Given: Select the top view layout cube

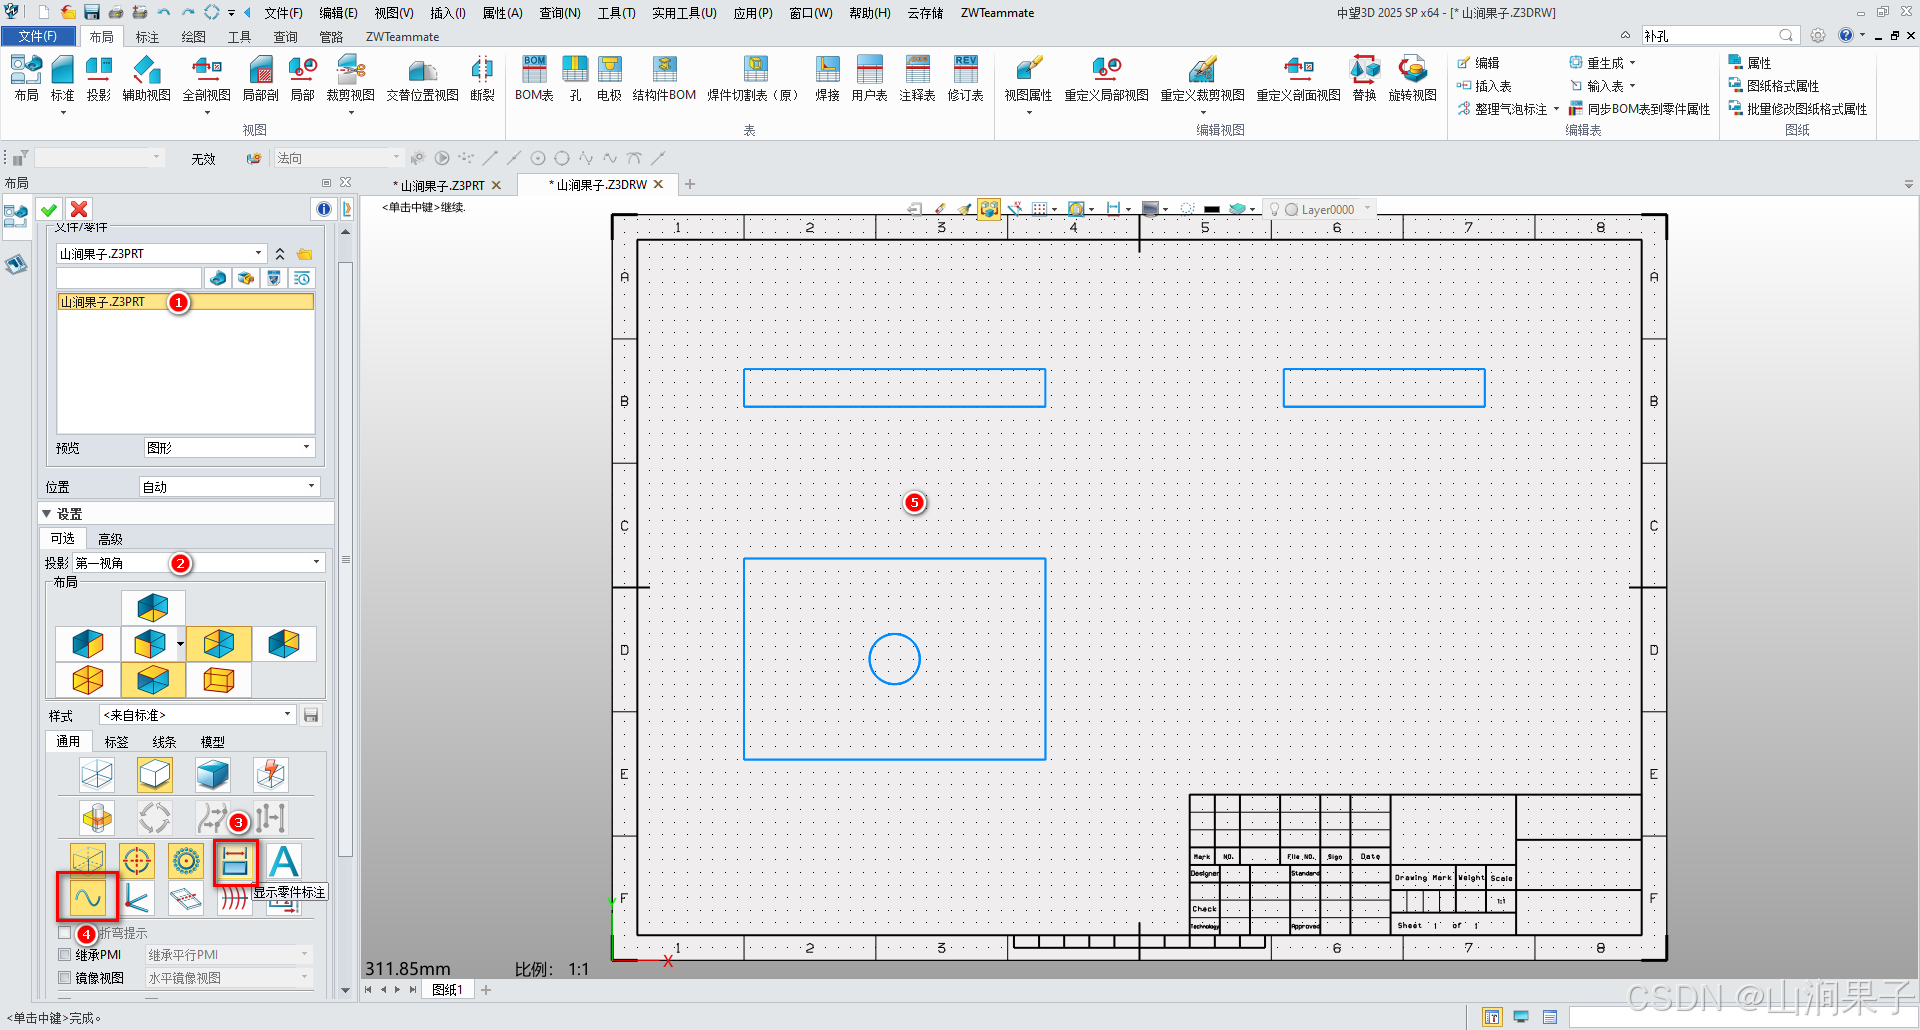Looking at the screenshot, I should 153,607.
